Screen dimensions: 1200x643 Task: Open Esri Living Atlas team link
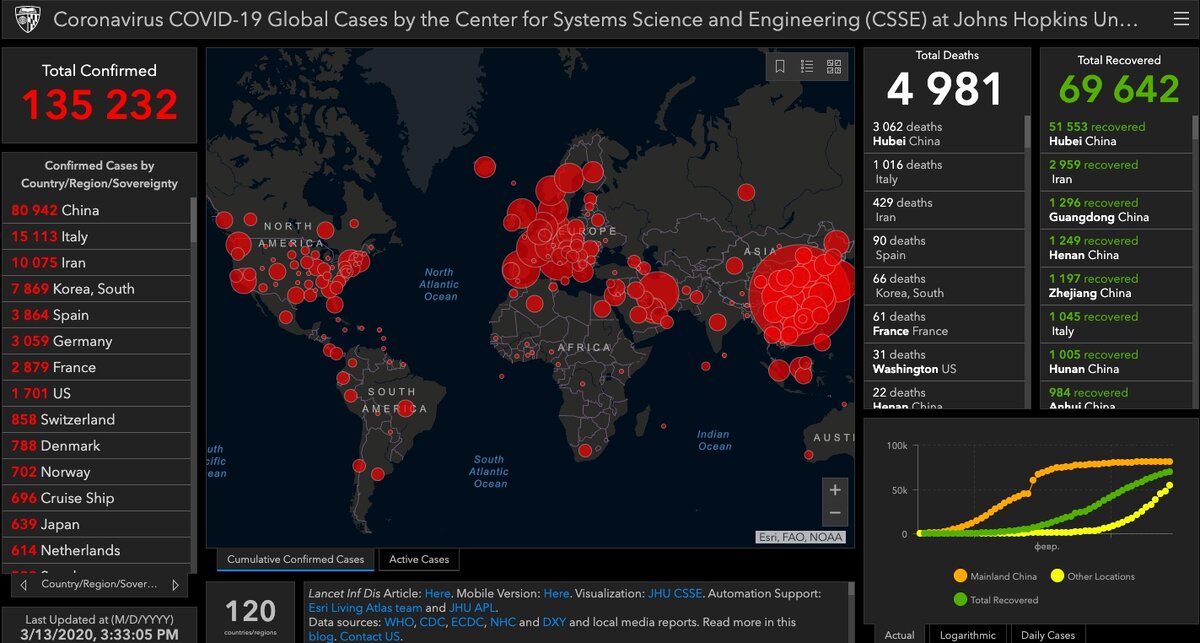point(365,607)
